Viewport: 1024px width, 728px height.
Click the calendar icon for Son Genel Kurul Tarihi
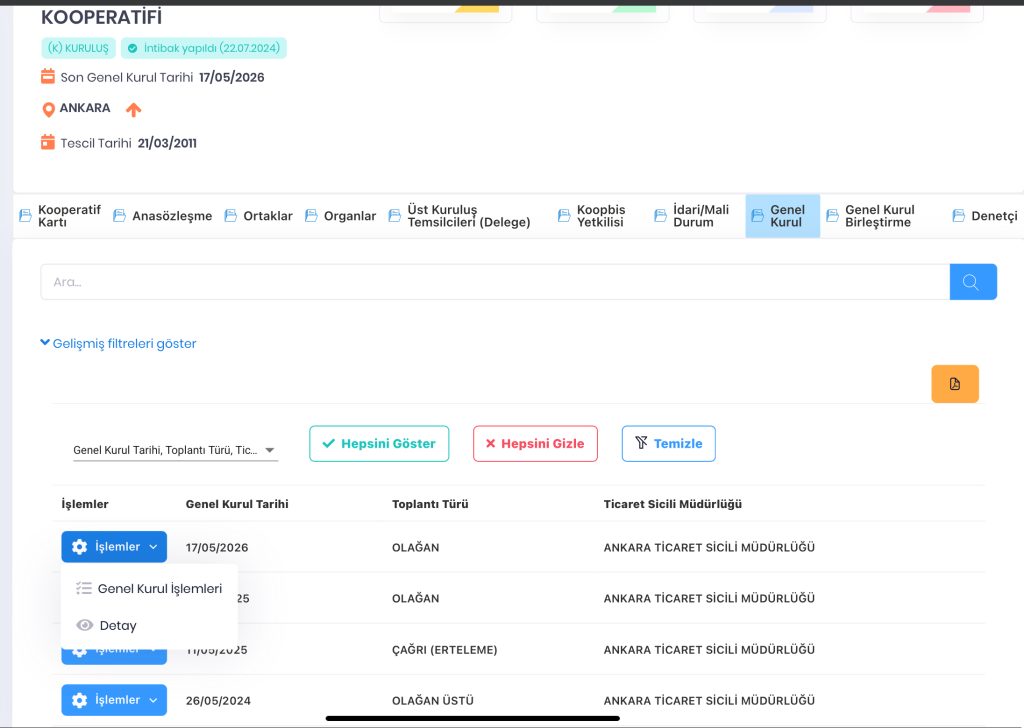pos(48,76)
